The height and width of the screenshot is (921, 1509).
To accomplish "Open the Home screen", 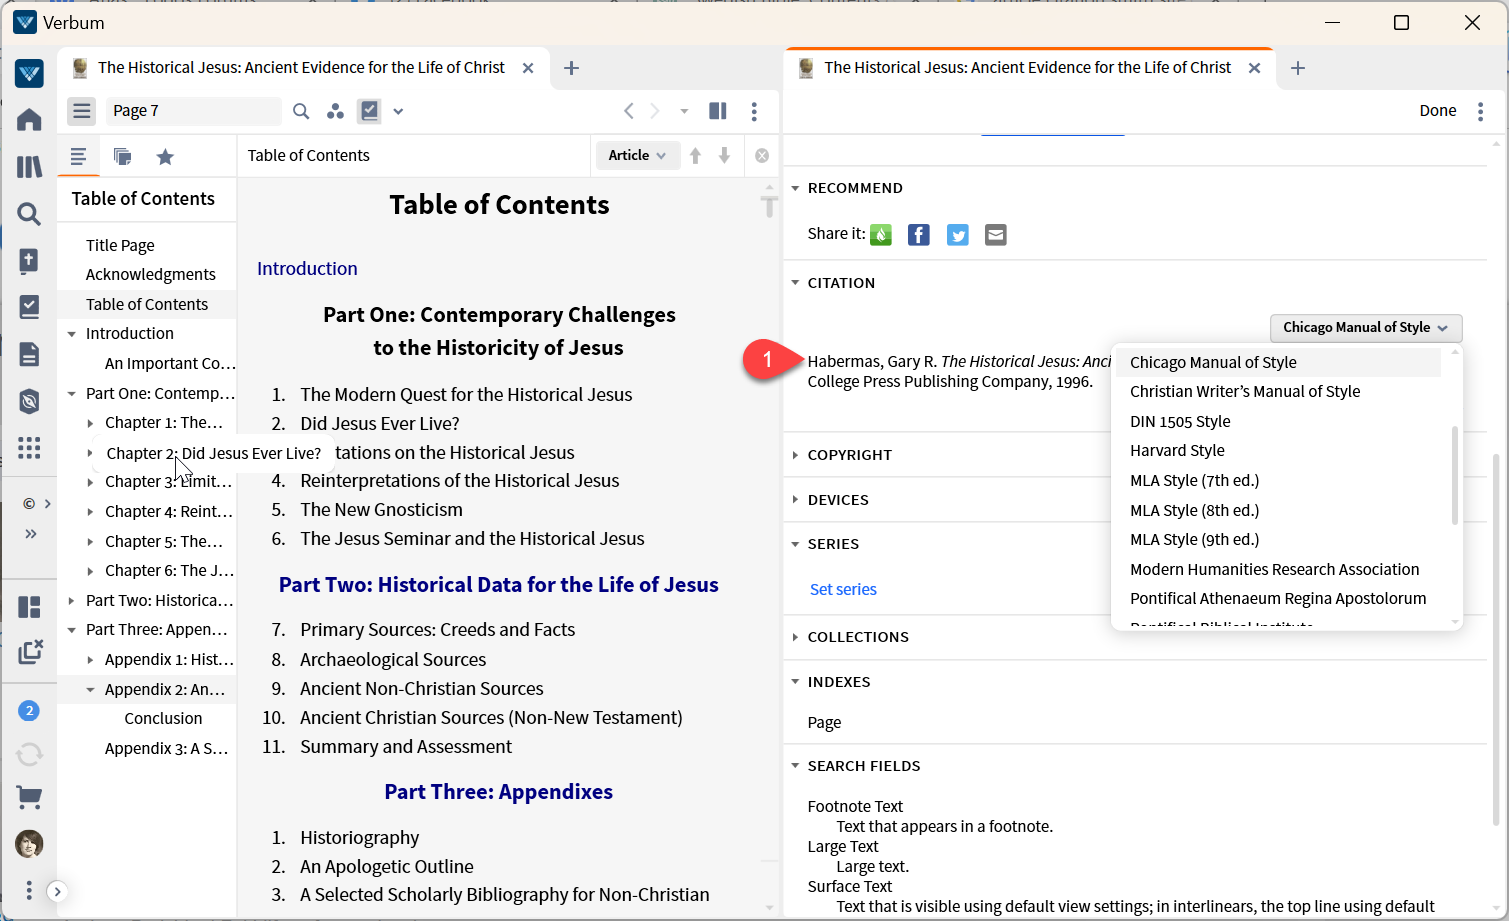I will click(x=29, y=119).
